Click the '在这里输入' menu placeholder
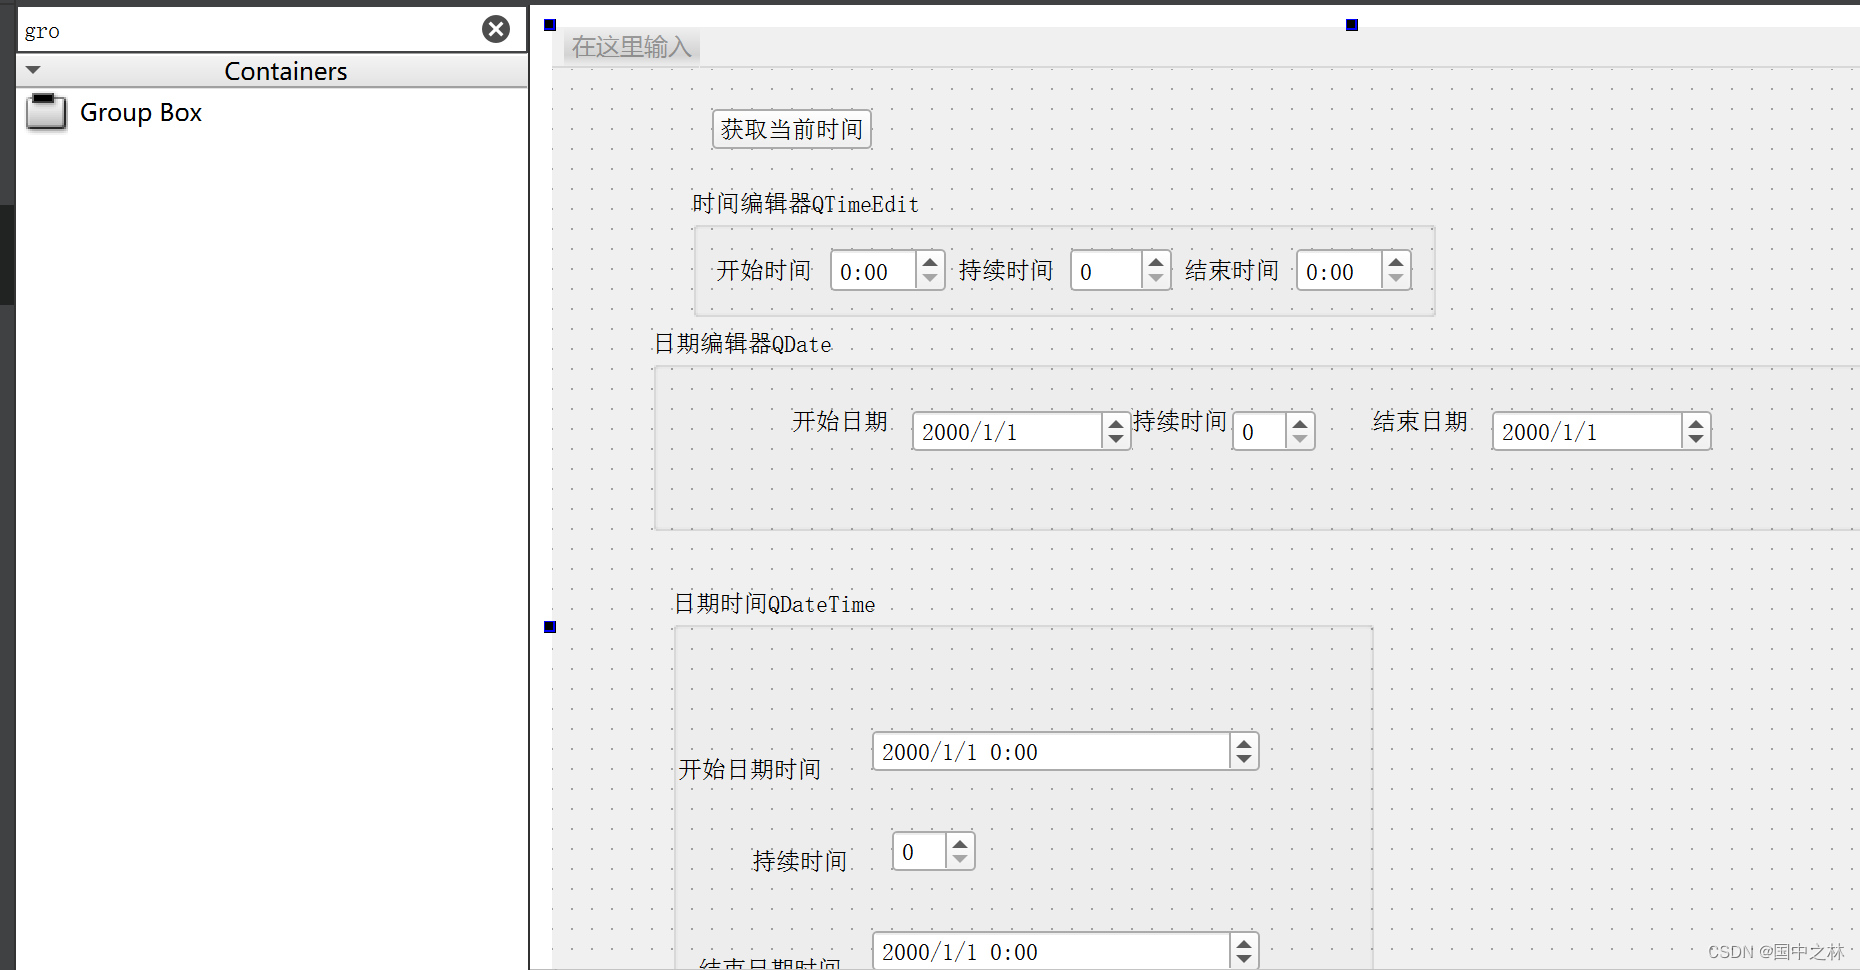 click(631, 47)
